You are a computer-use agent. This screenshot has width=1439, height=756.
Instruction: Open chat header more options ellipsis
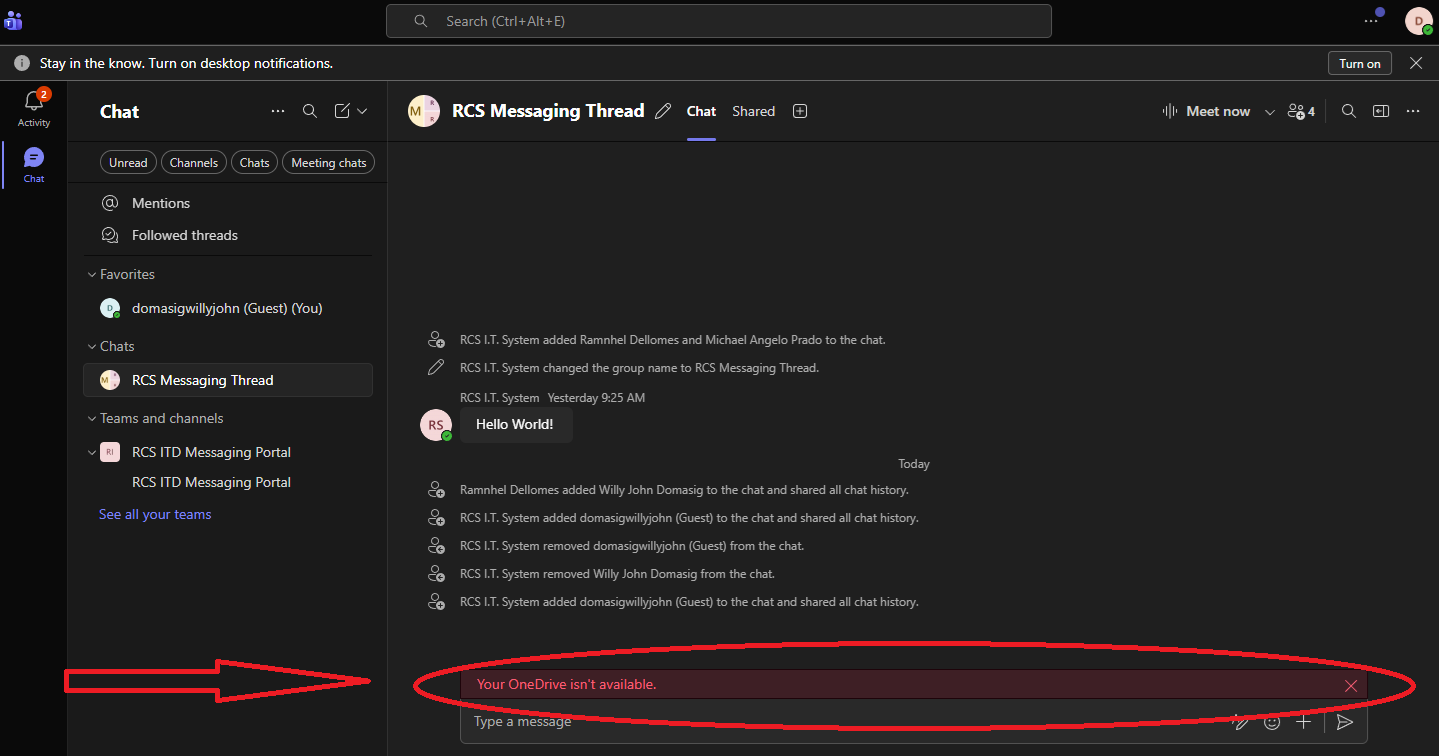point(1412,111)
